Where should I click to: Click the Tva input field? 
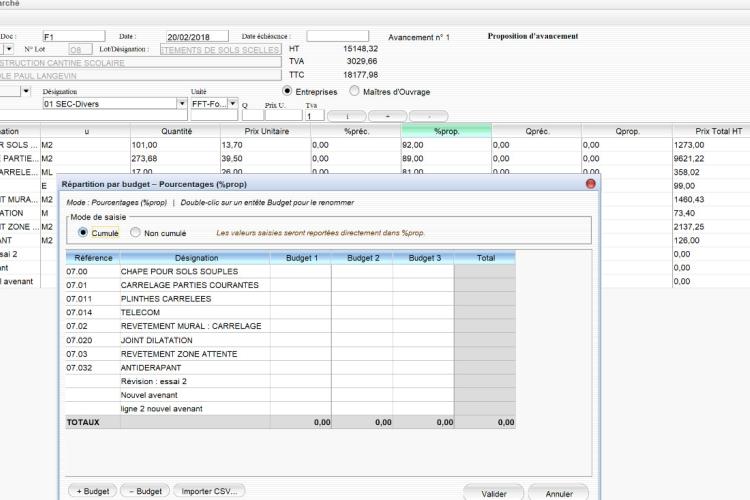(x=315, y=116)
